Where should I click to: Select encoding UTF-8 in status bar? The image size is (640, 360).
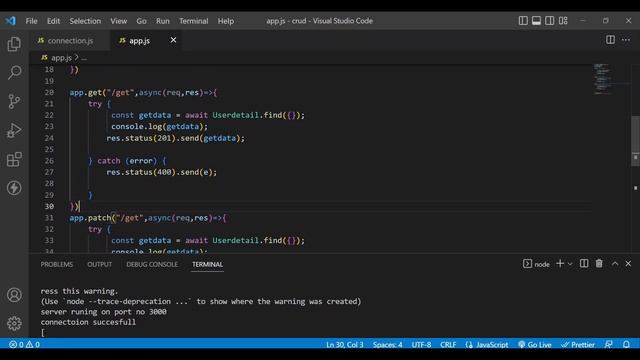[421, 344]
